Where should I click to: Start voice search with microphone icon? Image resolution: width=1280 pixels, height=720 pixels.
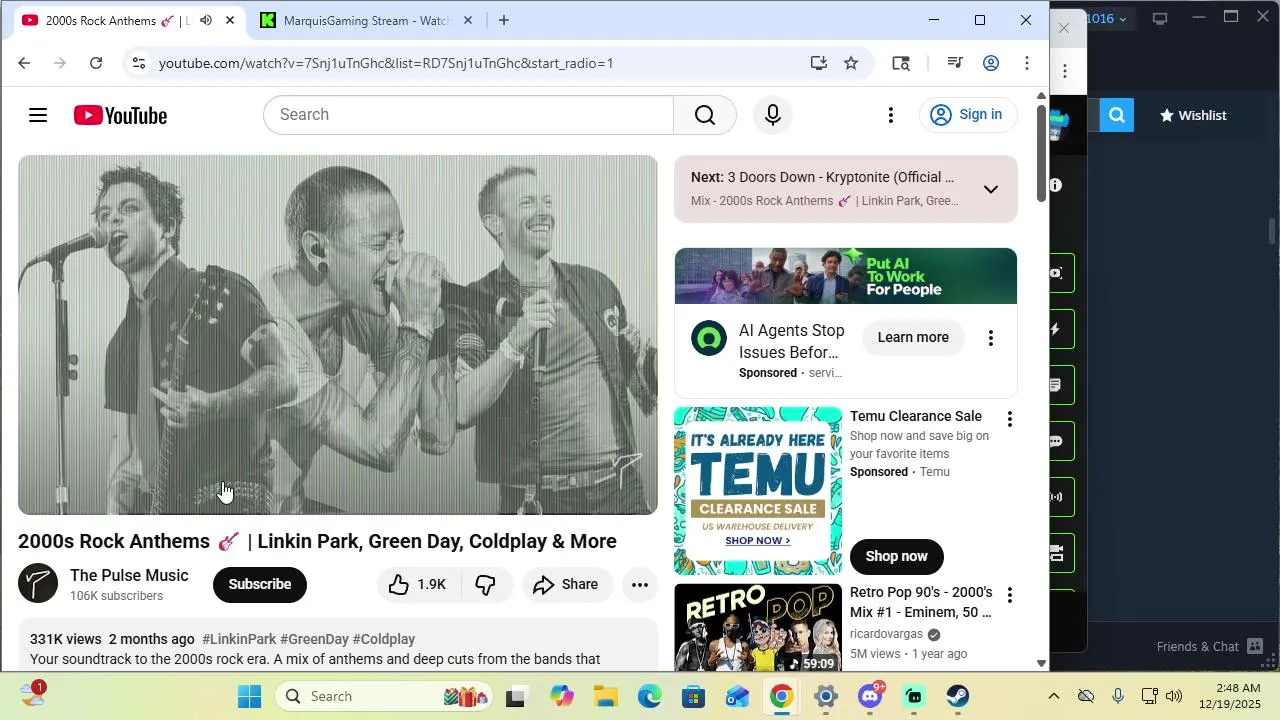[773, 115]
